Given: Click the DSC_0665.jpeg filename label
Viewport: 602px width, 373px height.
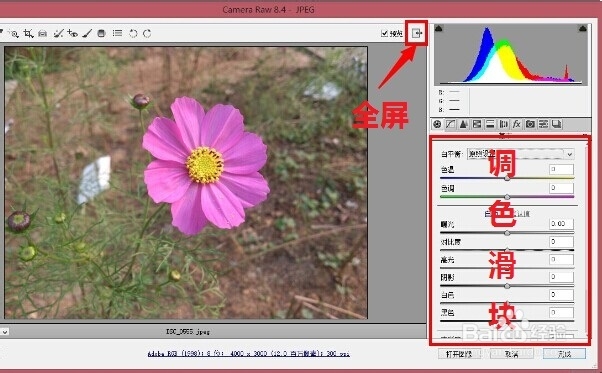Looking at the screenshot, I should (x=188, y=331).
